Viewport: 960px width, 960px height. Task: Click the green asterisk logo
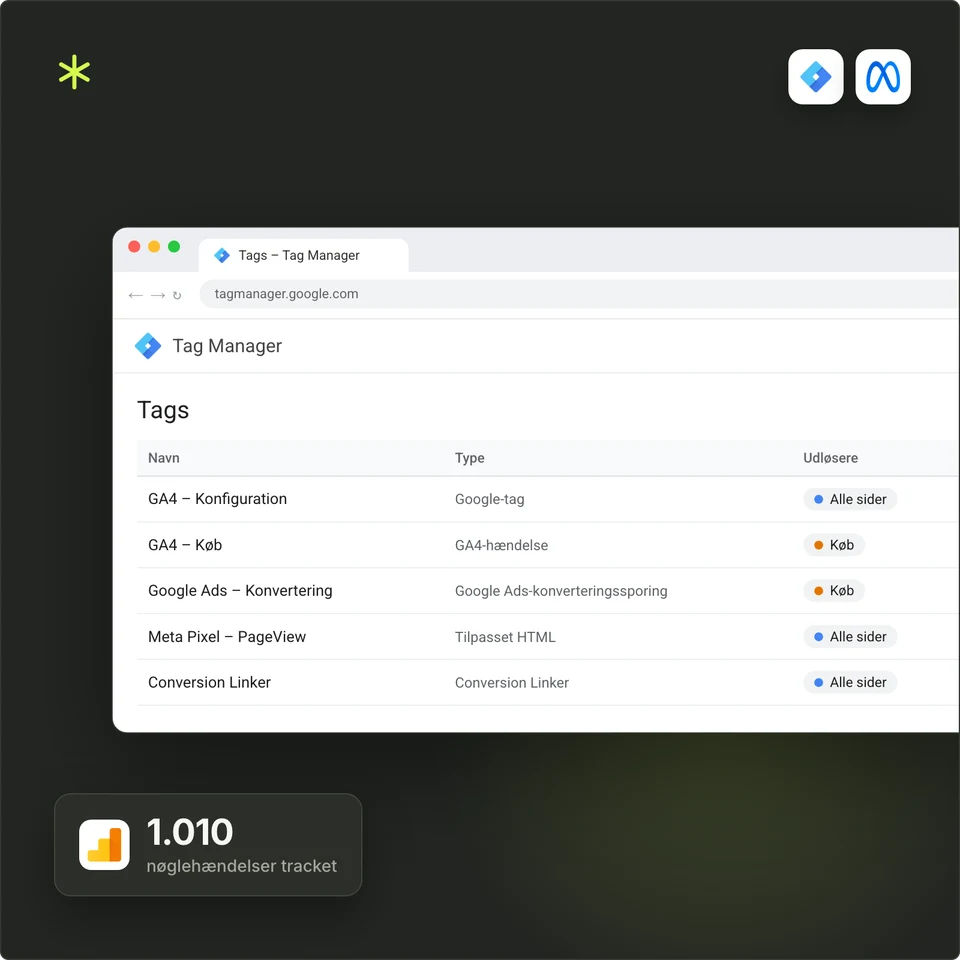point(74,72)
